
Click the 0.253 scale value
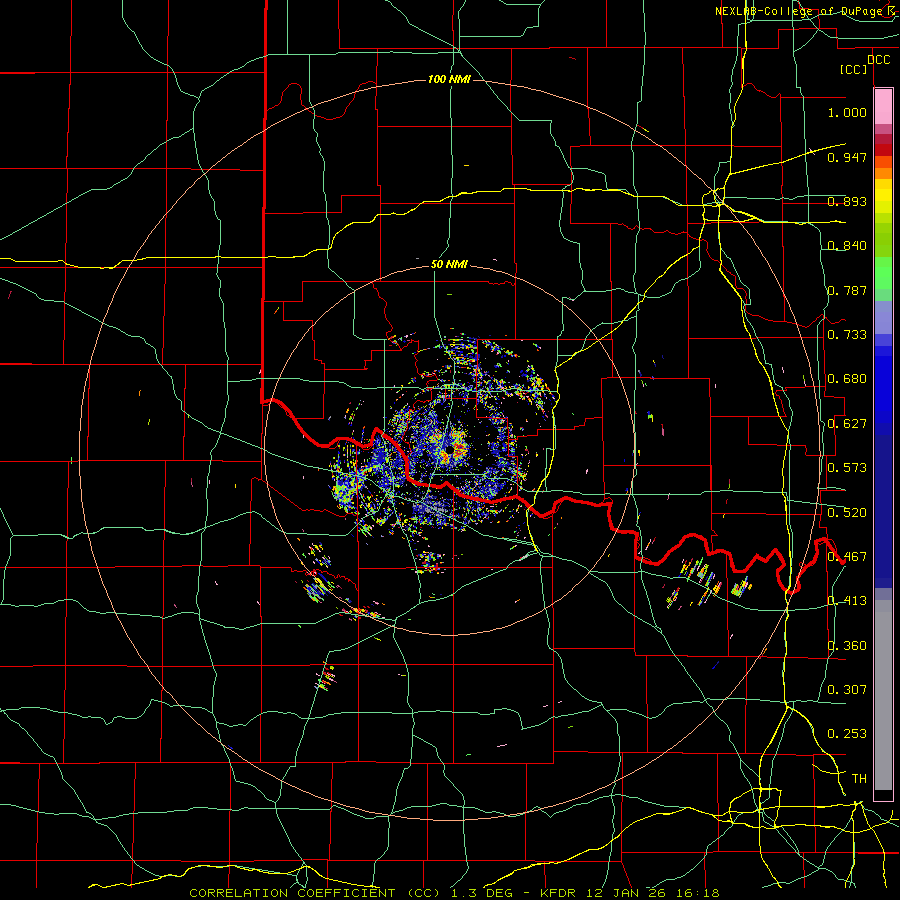click(847, 734)
